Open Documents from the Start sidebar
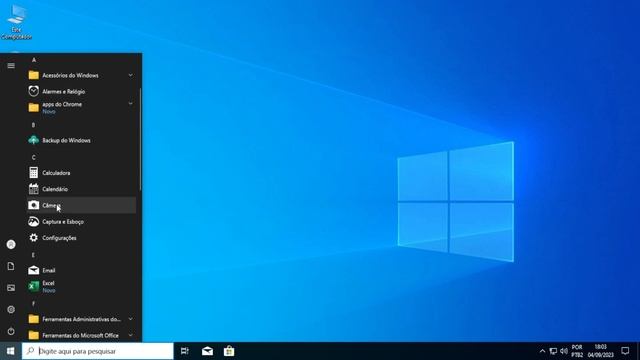640x360 pixels. 11,266
